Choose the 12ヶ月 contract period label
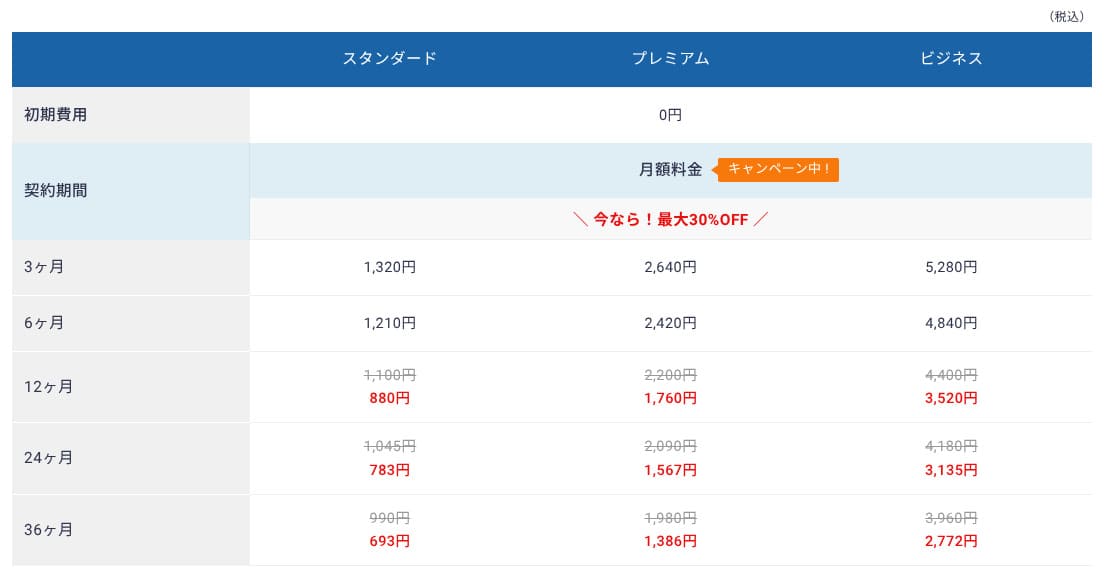Image resolution: width=1107 pixels, height=580 pixels. 49,387
